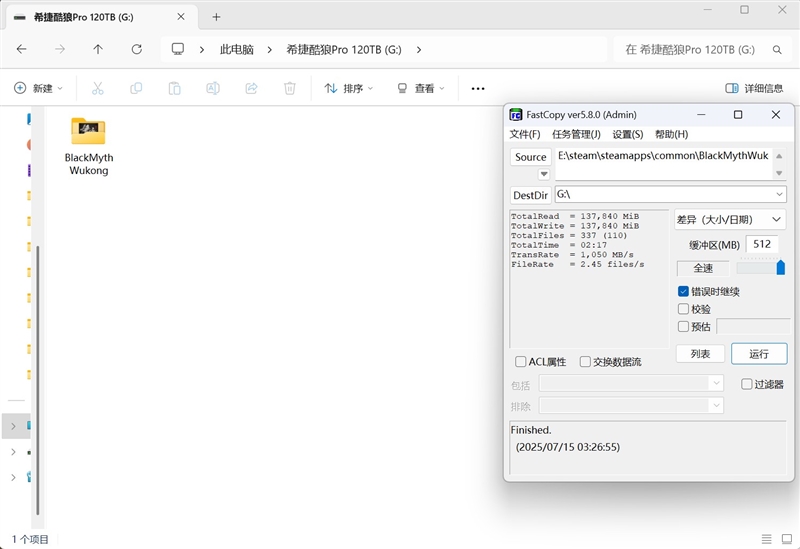Add a new Explorer tab
This screenshot has width=800, height=549.
click(x=216, y=17)
